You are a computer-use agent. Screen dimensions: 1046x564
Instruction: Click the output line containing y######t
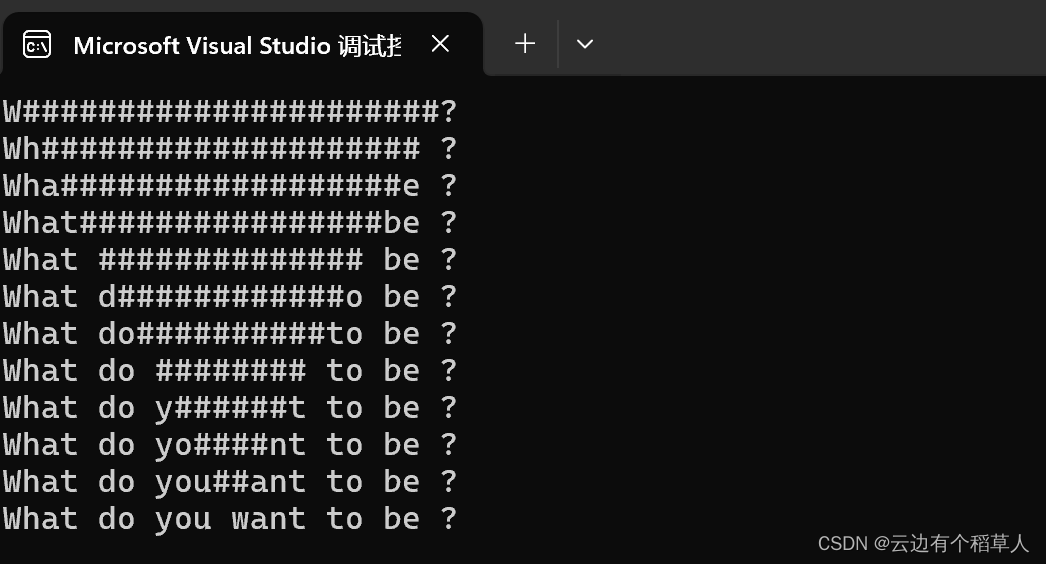230,408
